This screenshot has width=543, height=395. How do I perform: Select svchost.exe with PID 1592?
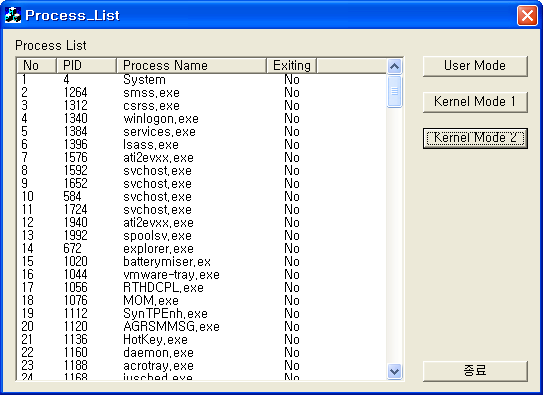(x=202, y=170)
